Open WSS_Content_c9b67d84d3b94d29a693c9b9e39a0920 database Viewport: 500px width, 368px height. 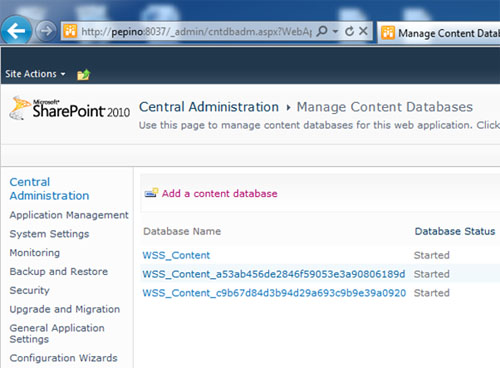pyautogui.click(x=274, y=293)
